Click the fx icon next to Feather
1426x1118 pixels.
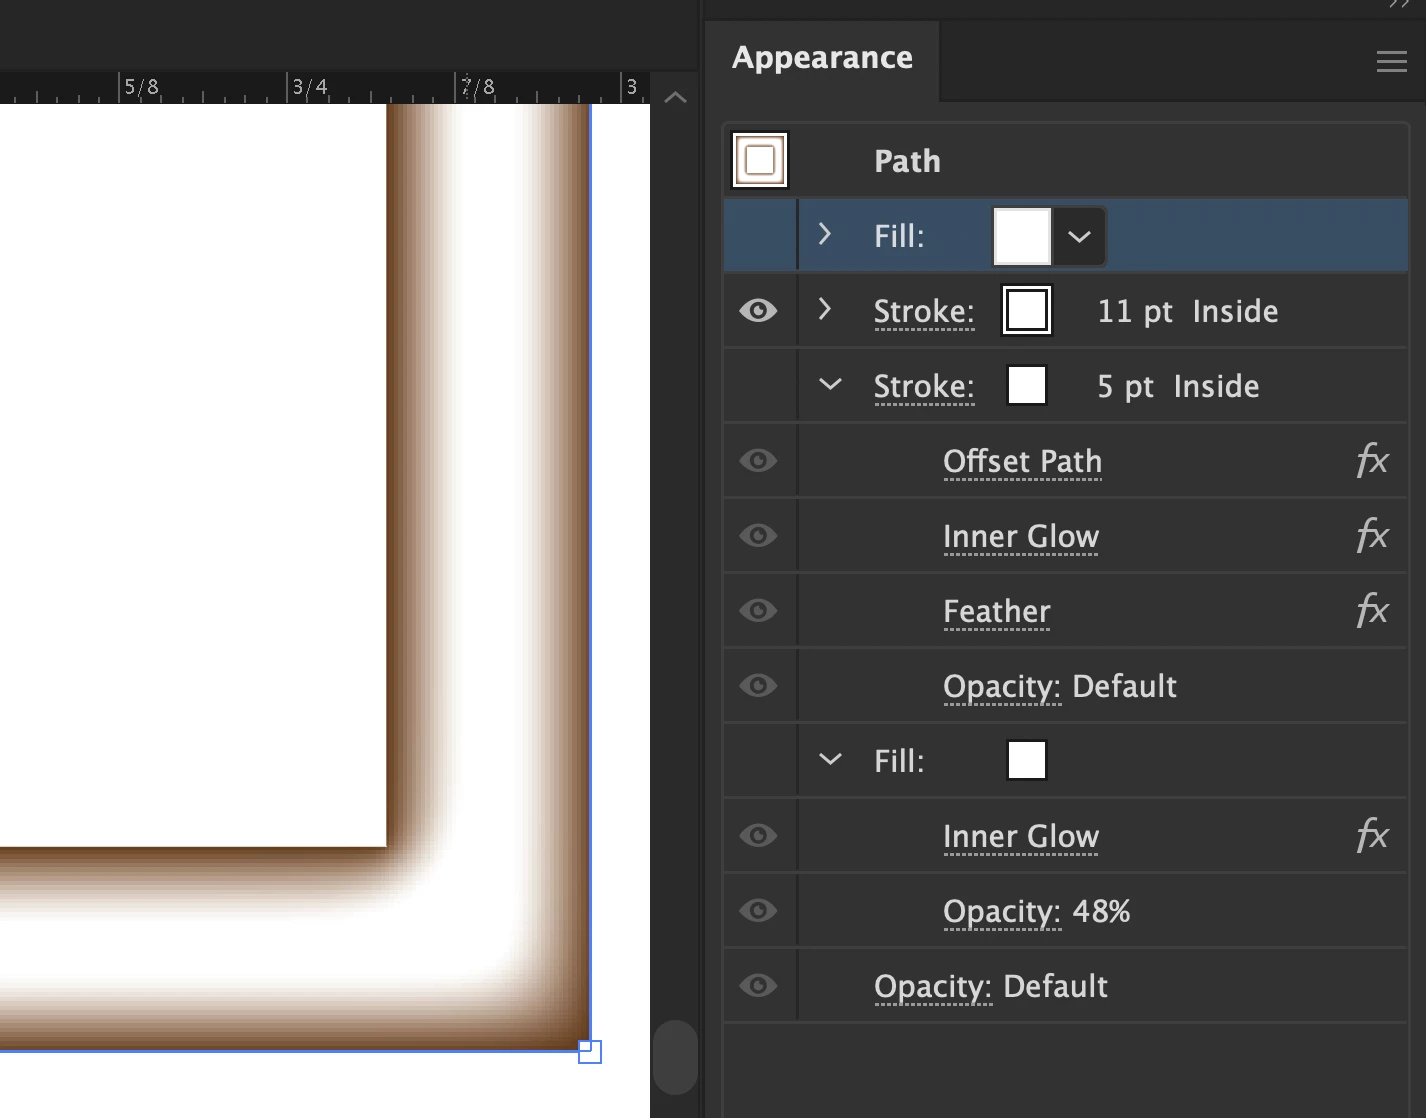pos(1372,611)
